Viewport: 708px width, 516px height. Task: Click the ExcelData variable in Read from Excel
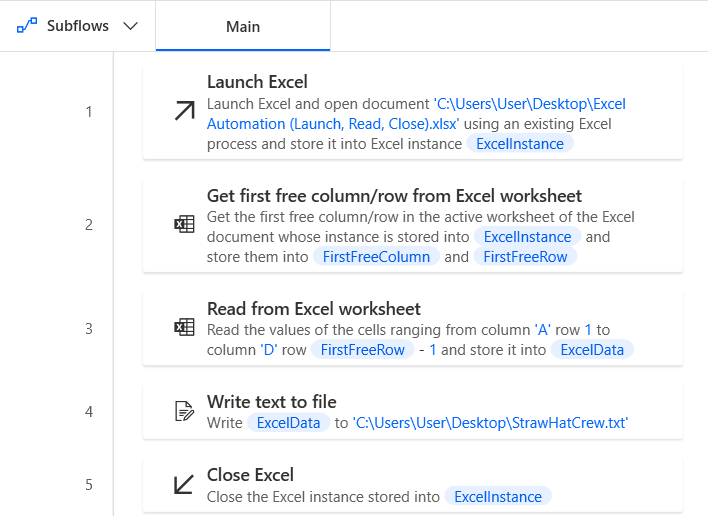point(593,349)
